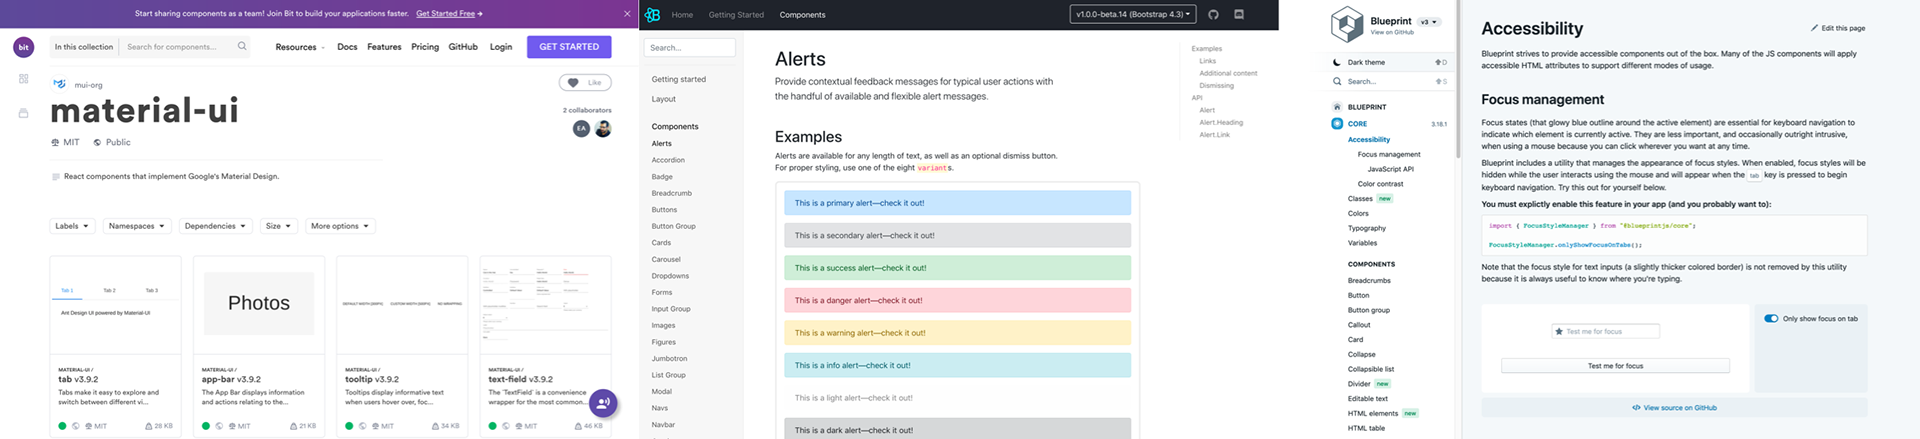
Task: Click the Test me for focus button
Action: (1615, 366)
